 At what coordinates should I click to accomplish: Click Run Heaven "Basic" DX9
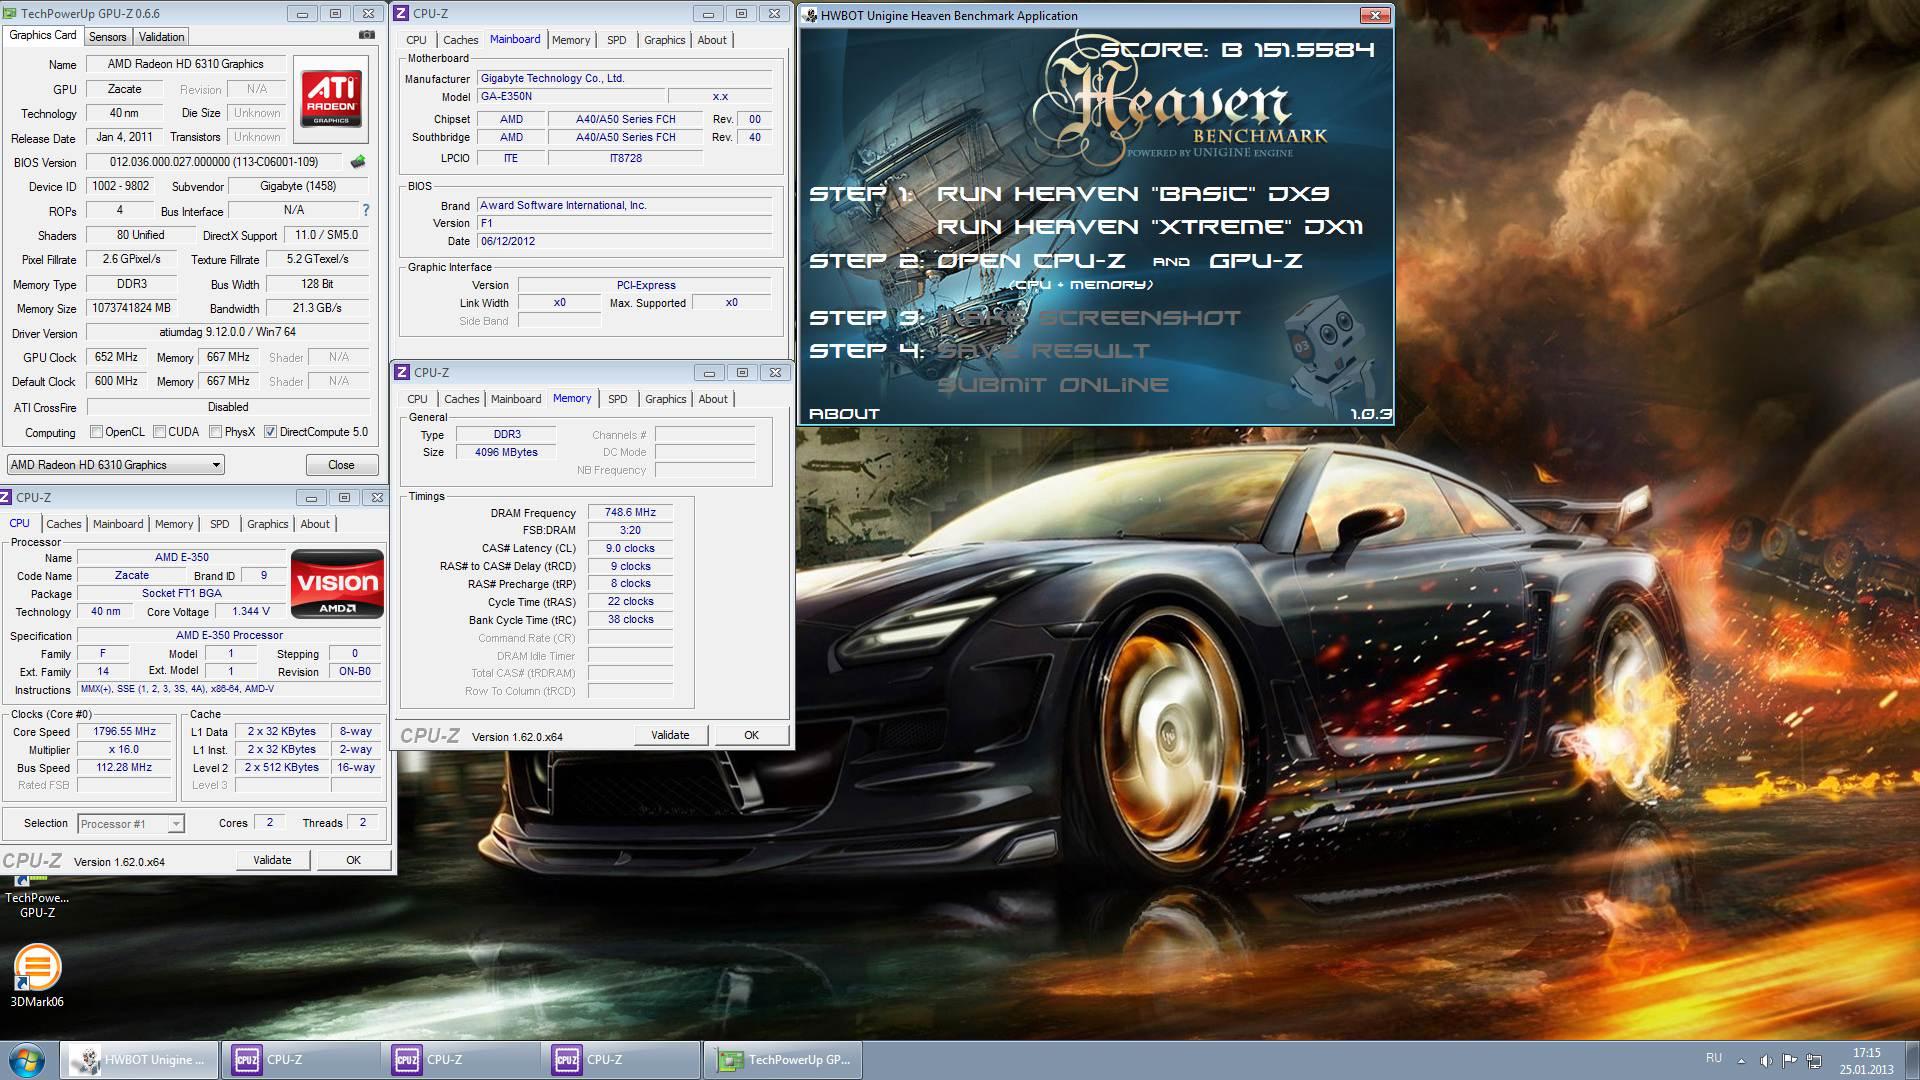pos(1132,194)
